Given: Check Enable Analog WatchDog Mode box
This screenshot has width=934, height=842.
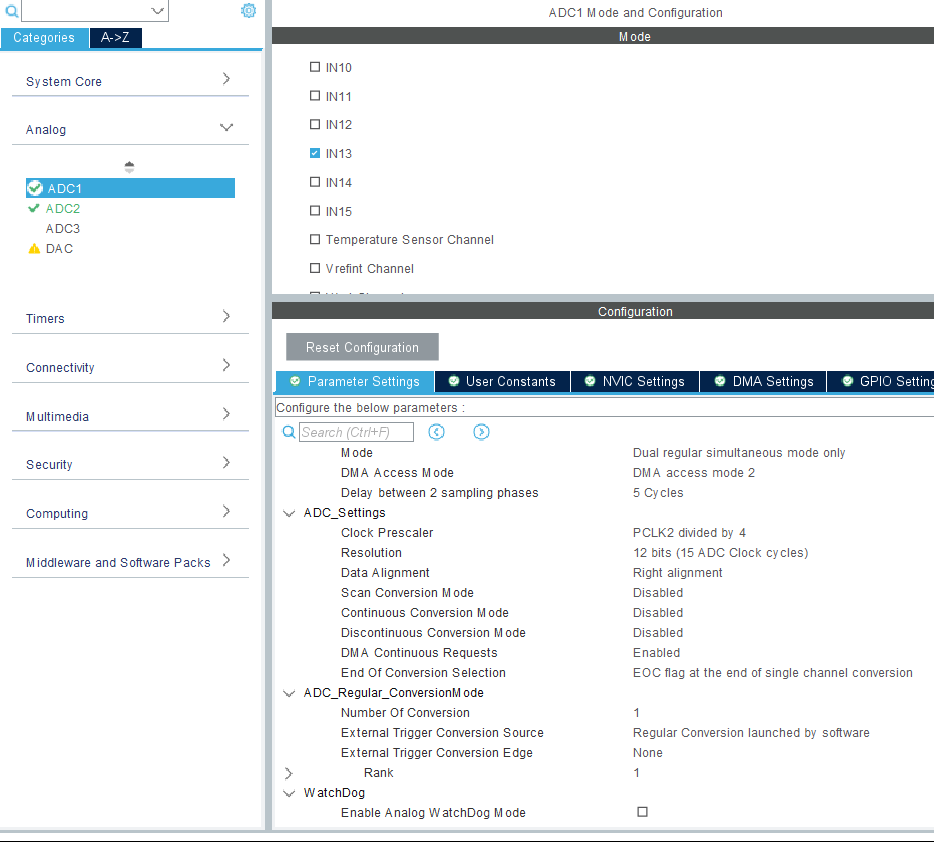Looking at the screenshot, I should [x=642, y=812].
